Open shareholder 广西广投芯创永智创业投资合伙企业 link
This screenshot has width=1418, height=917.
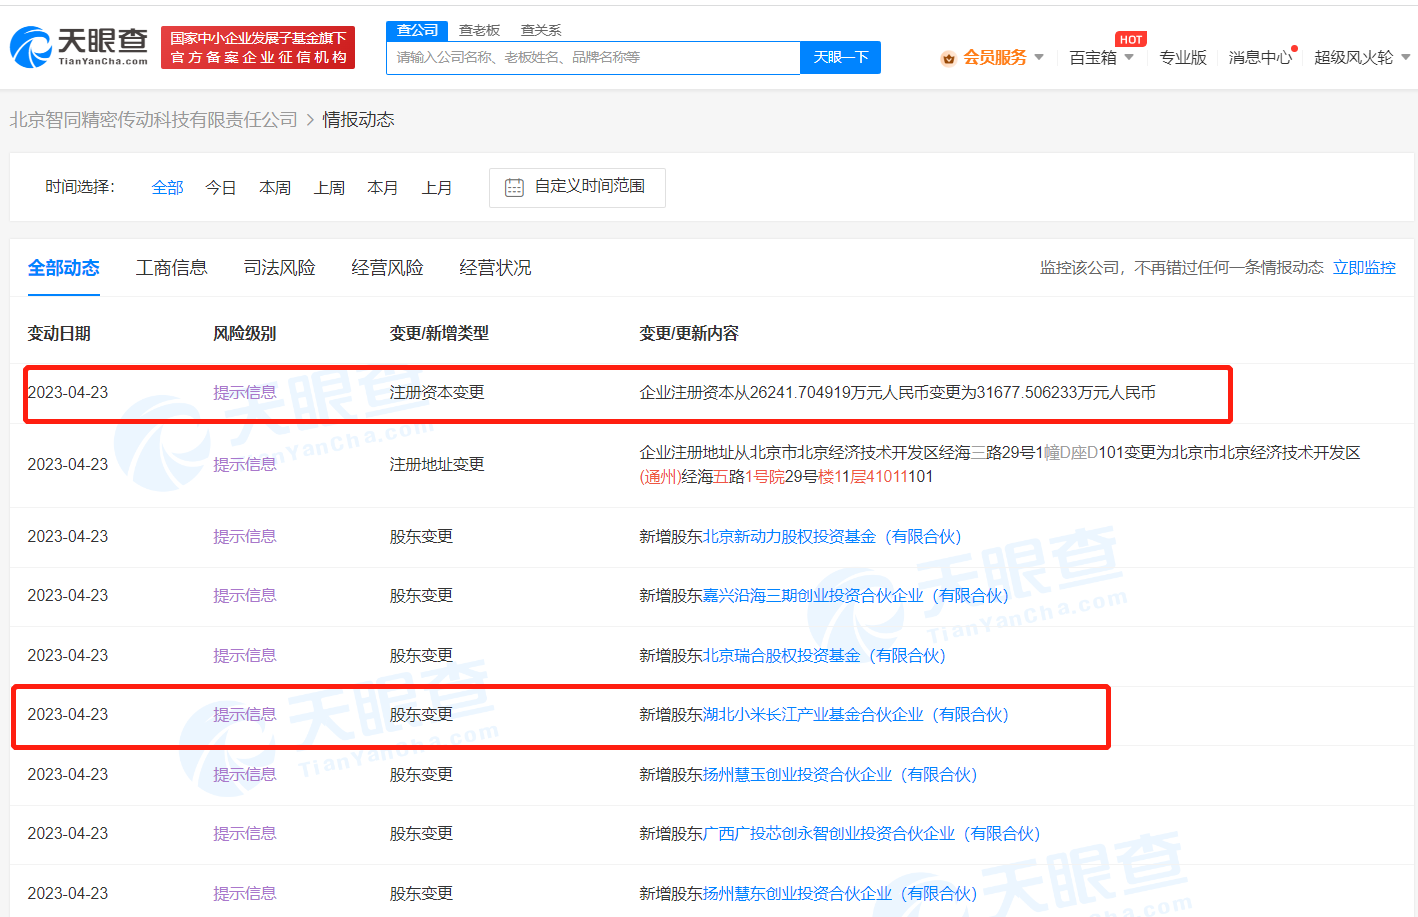click(x=872, y=834)
